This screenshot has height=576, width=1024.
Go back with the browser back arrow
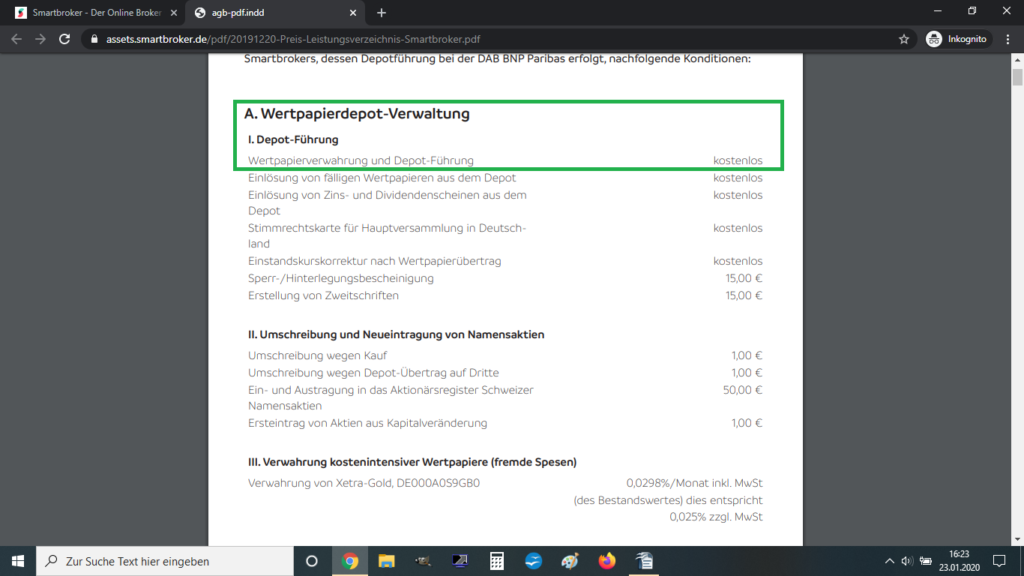point(16,39)
